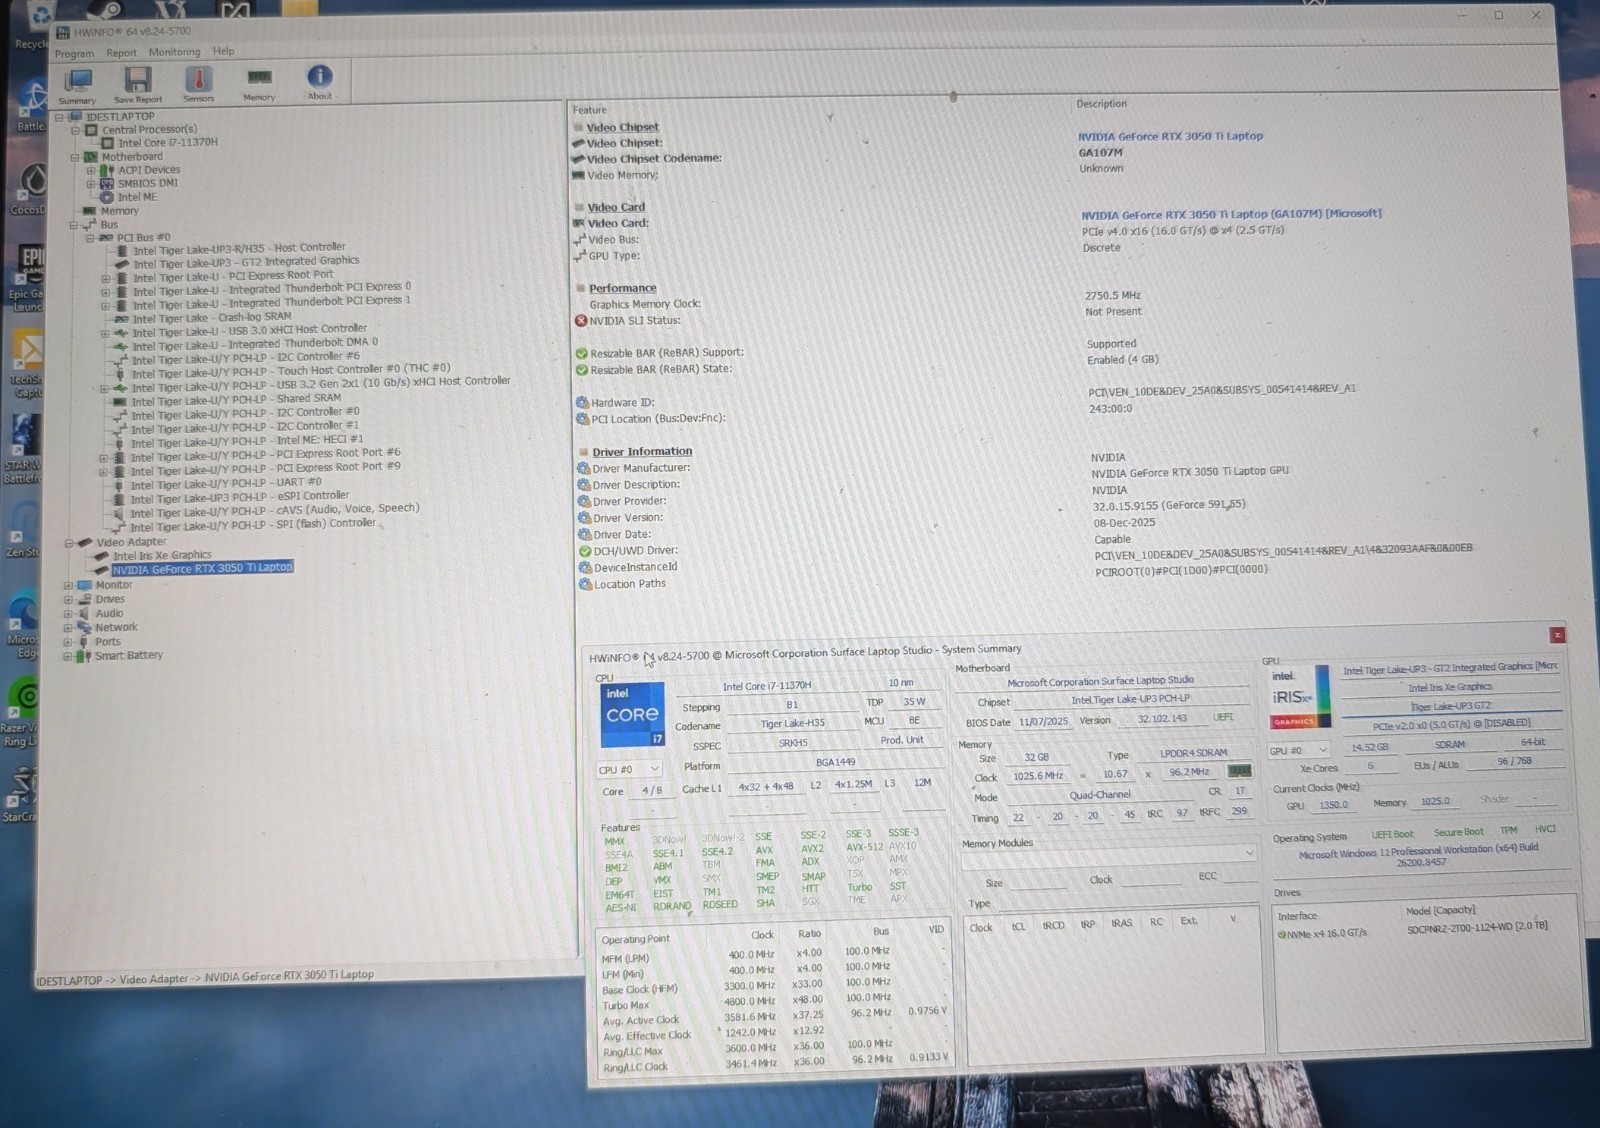Open the Memory Modules combo box
Screen dimensions: 1600x1128
coord(1108,853)
